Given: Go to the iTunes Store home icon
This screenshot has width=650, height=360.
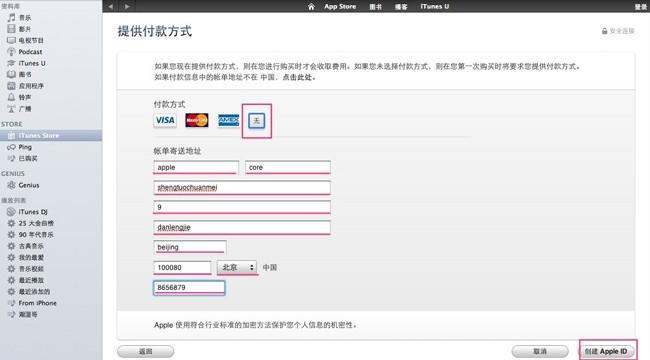Looking at the screenshot, I should tap(311, 7).
